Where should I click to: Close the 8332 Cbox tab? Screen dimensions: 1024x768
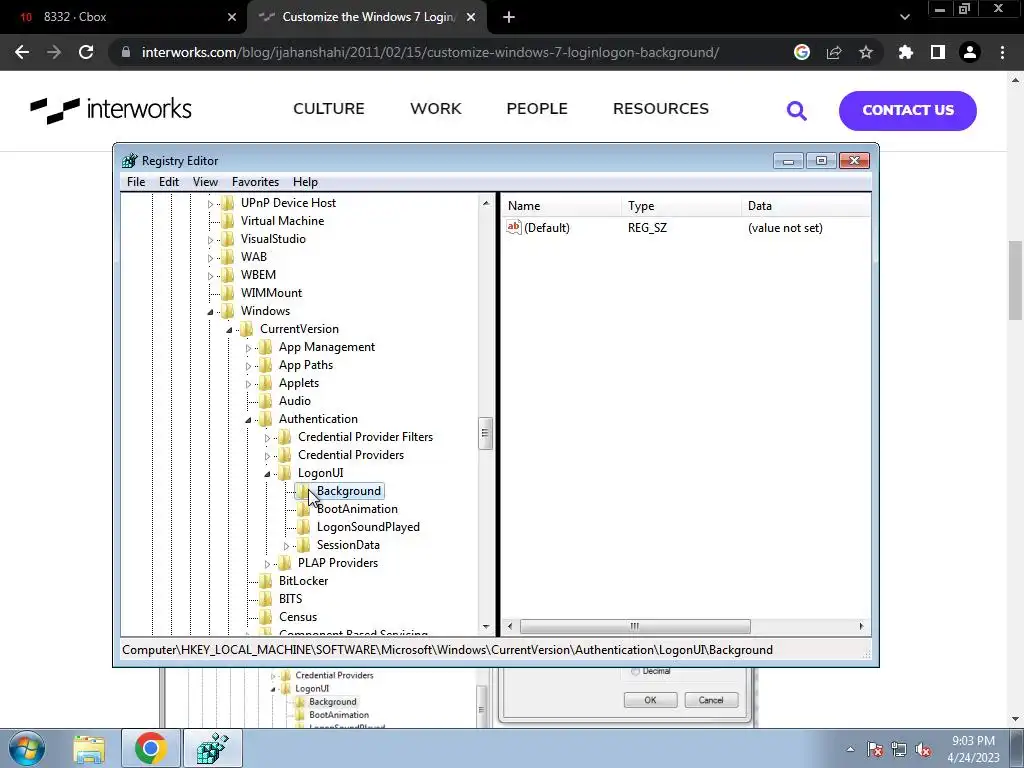pyautogui.click(x=232, y=17)
